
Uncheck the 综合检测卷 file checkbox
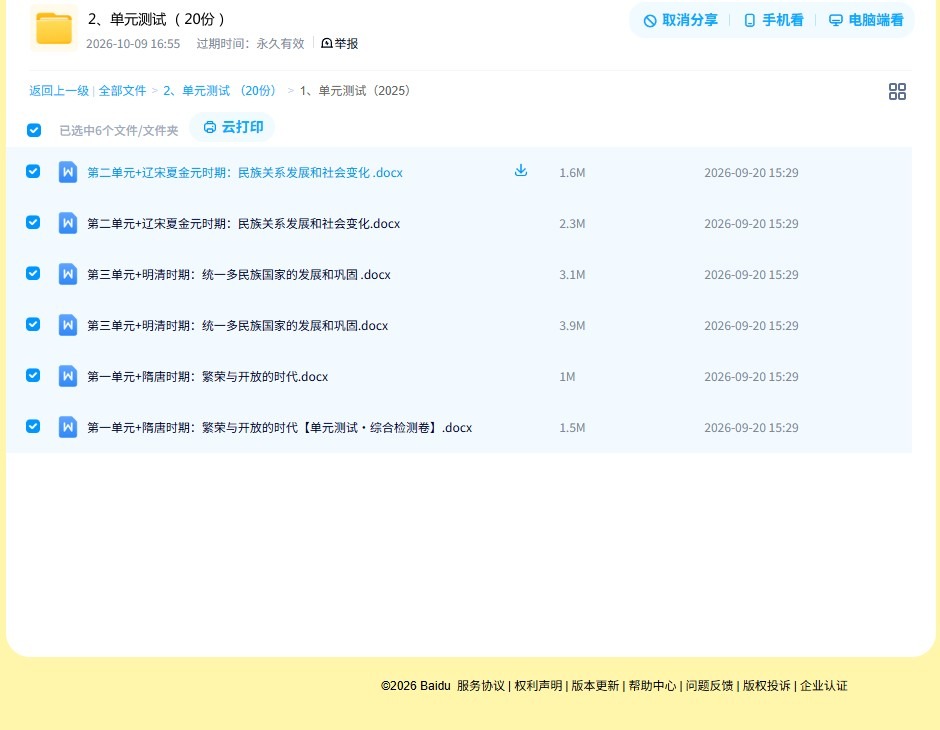33,426
